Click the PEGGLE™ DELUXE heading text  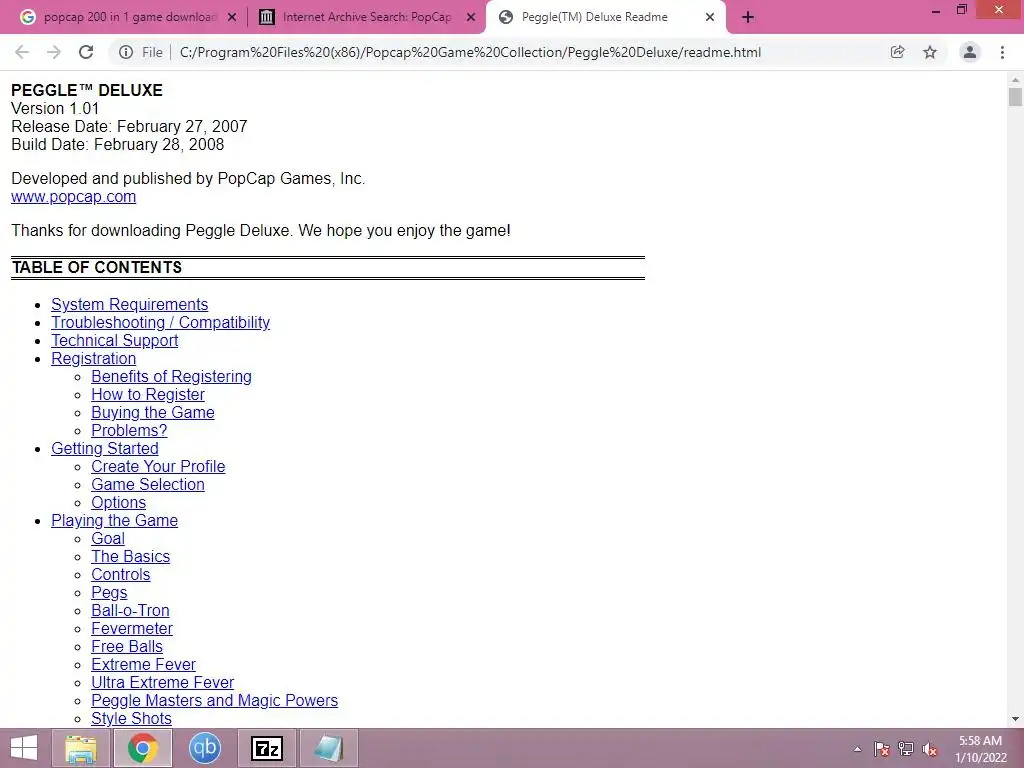coord(87,90)
